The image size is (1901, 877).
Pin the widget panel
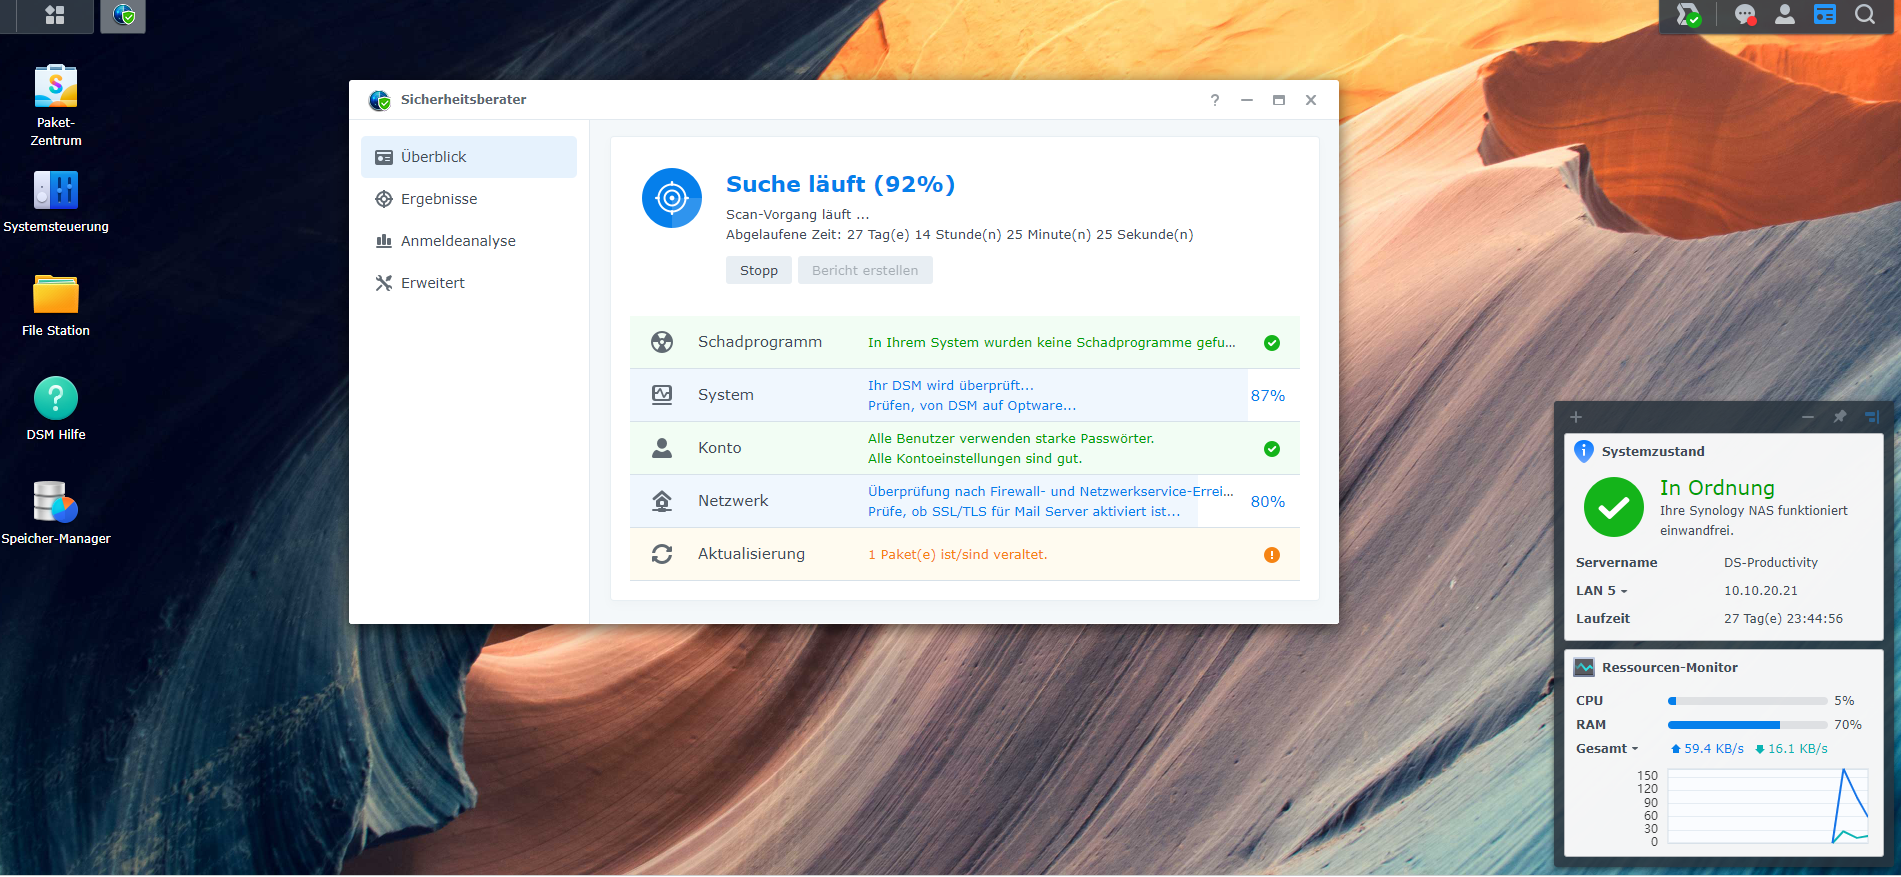coord(1840,417)
